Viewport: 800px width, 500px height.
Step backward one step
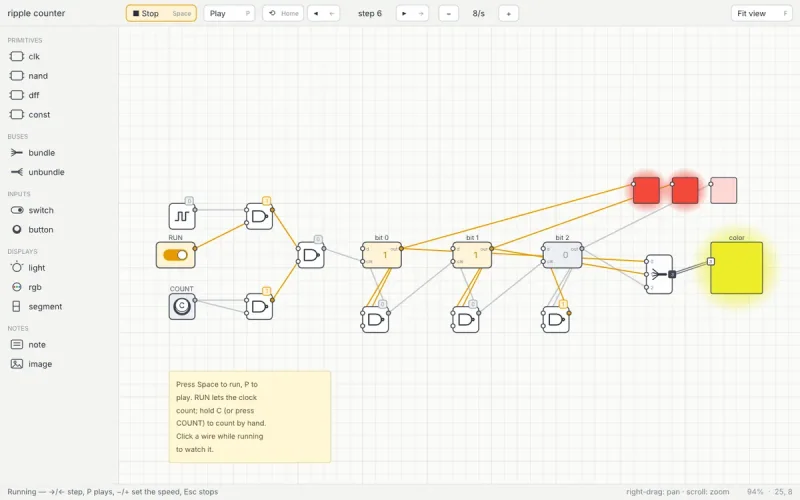point(323,13)
